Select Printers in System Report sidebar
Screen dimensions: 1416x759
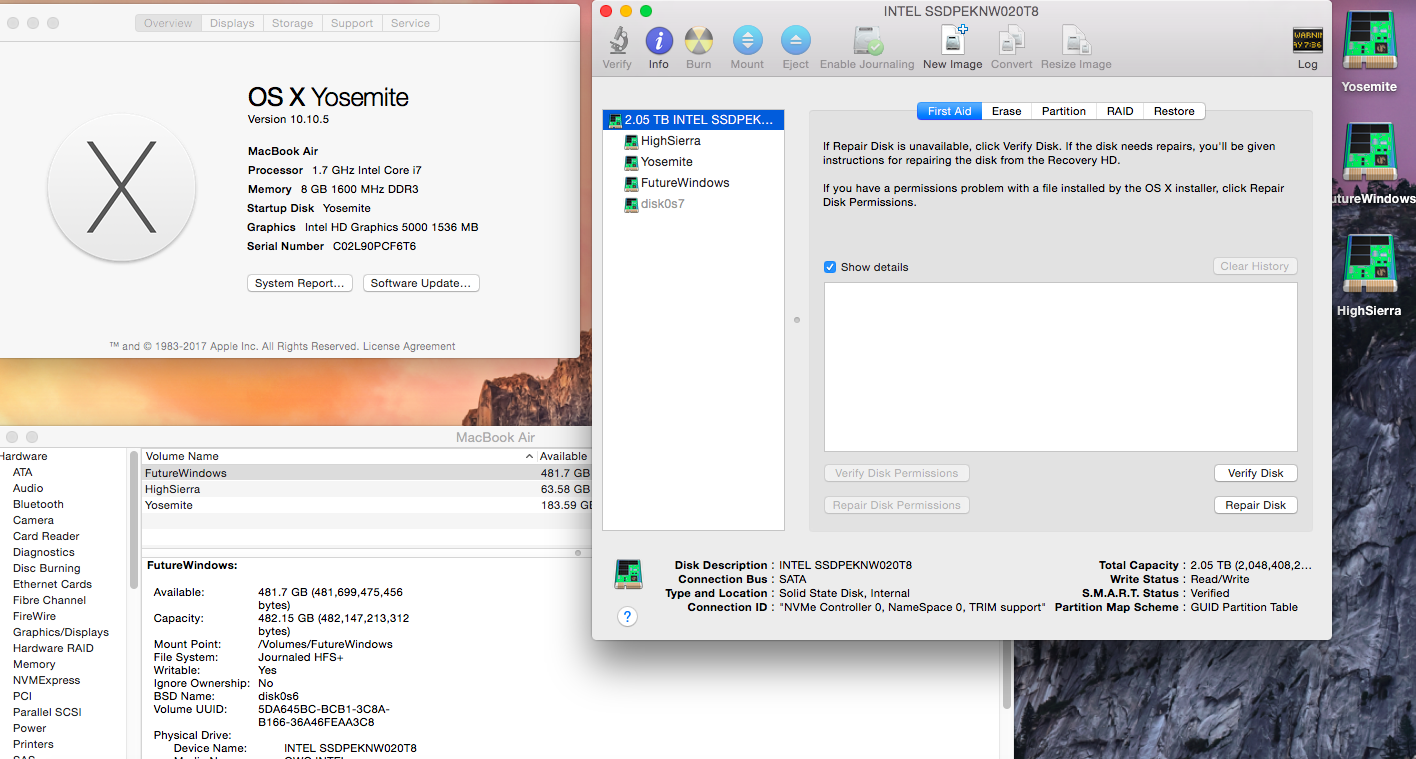33,744
